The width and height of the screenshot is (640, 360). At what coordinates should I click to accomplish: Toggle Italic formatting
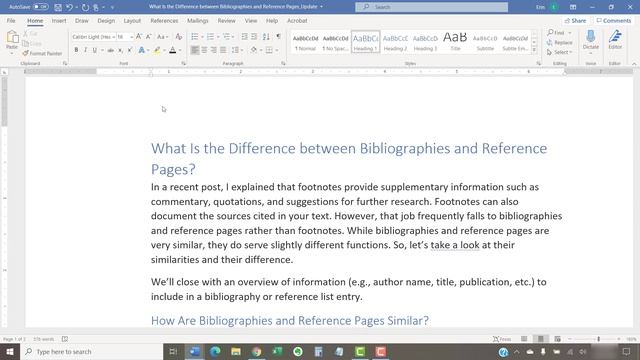(x=85, y=50)
